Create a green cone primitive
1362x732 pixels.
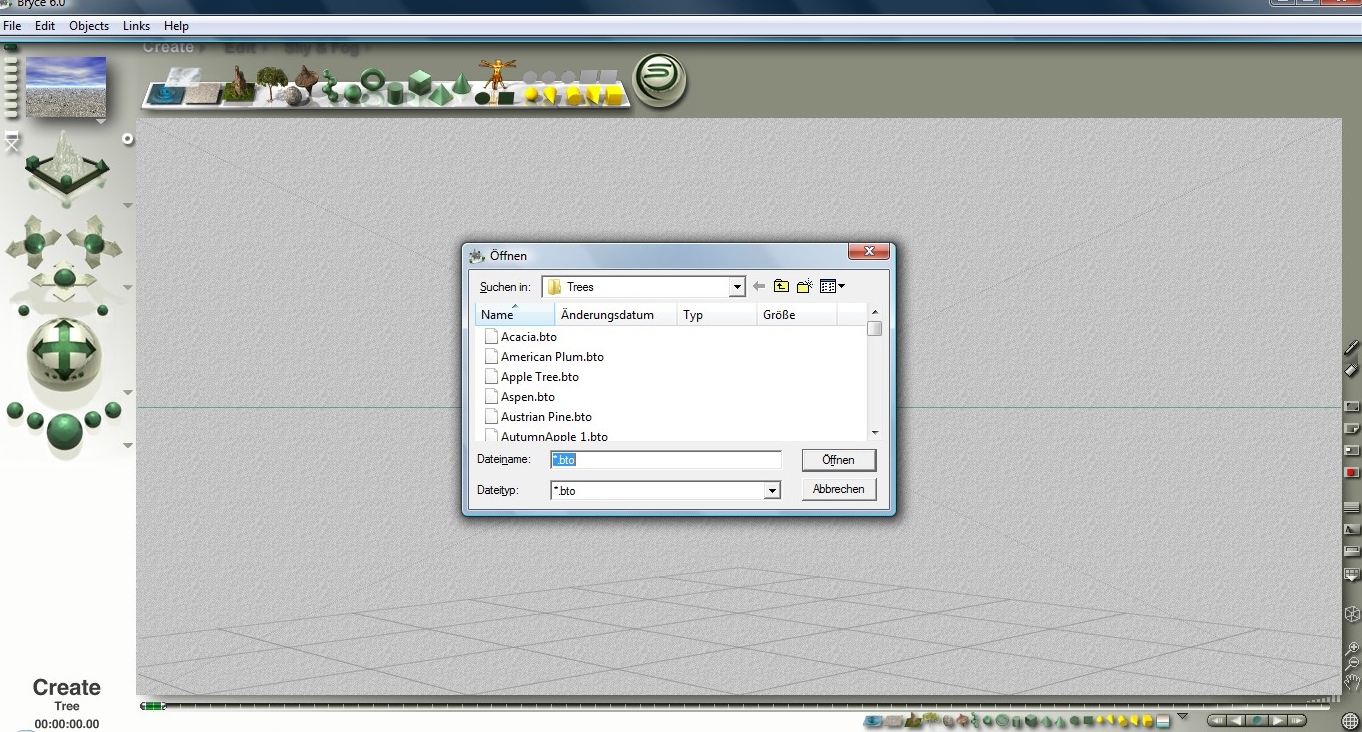point(461,84)
